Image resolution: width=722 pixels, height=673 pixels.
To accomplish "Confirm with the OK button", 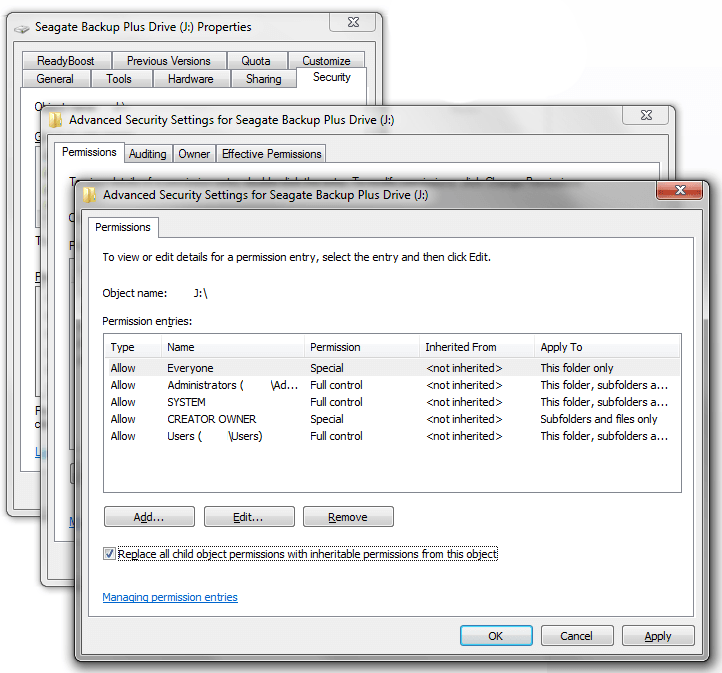I will click(x=496, y=636).
